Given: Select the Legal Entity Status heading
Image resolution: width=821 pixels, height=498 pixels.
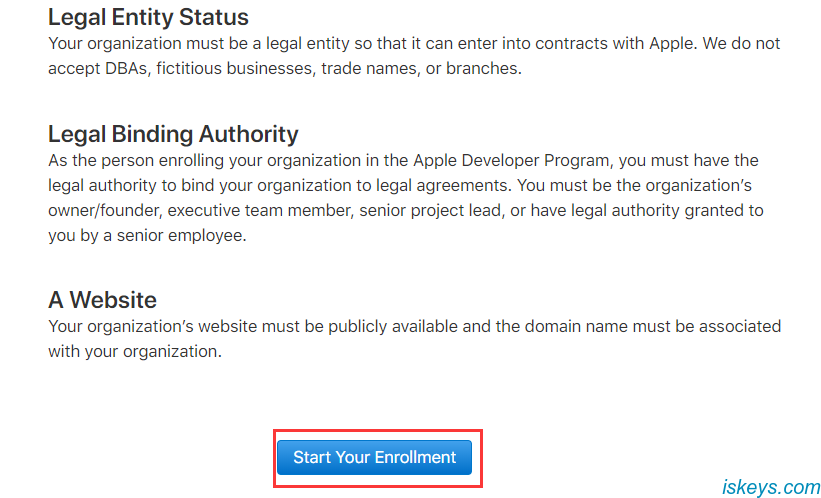Looking at the screenshot, I should (x=148, y=17).
